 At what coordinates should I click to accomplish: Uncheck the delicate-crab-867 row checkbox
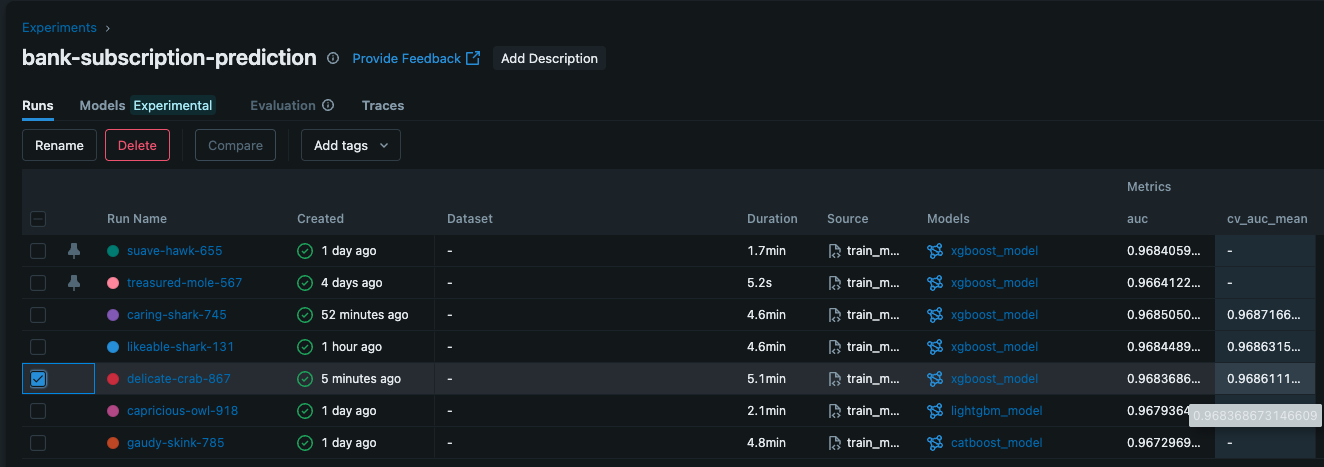click(x=38, y=379)
